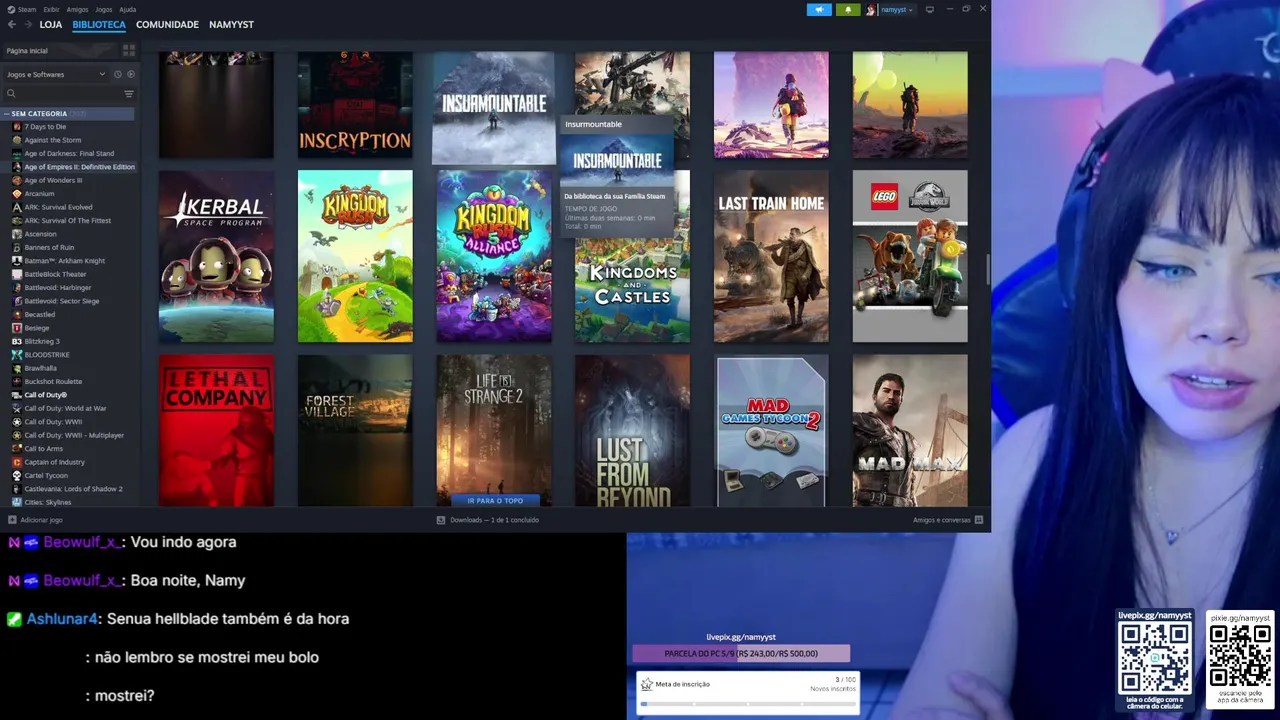
Task: Select Buckshot Roulette in sidebar
Action: (x=53, y=381)
